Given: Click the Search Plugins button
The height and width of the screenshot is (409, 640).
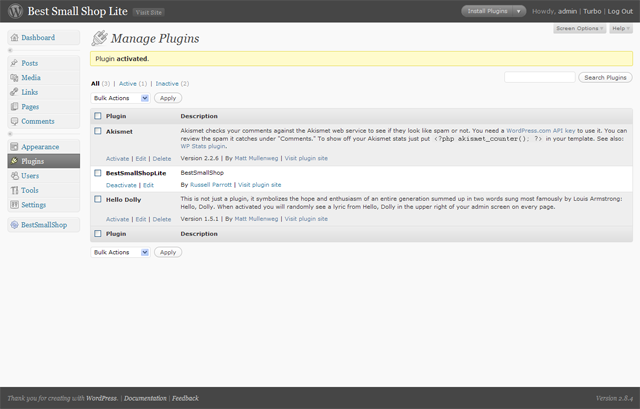Looking at the screenshot, I should tap(605, 77).
